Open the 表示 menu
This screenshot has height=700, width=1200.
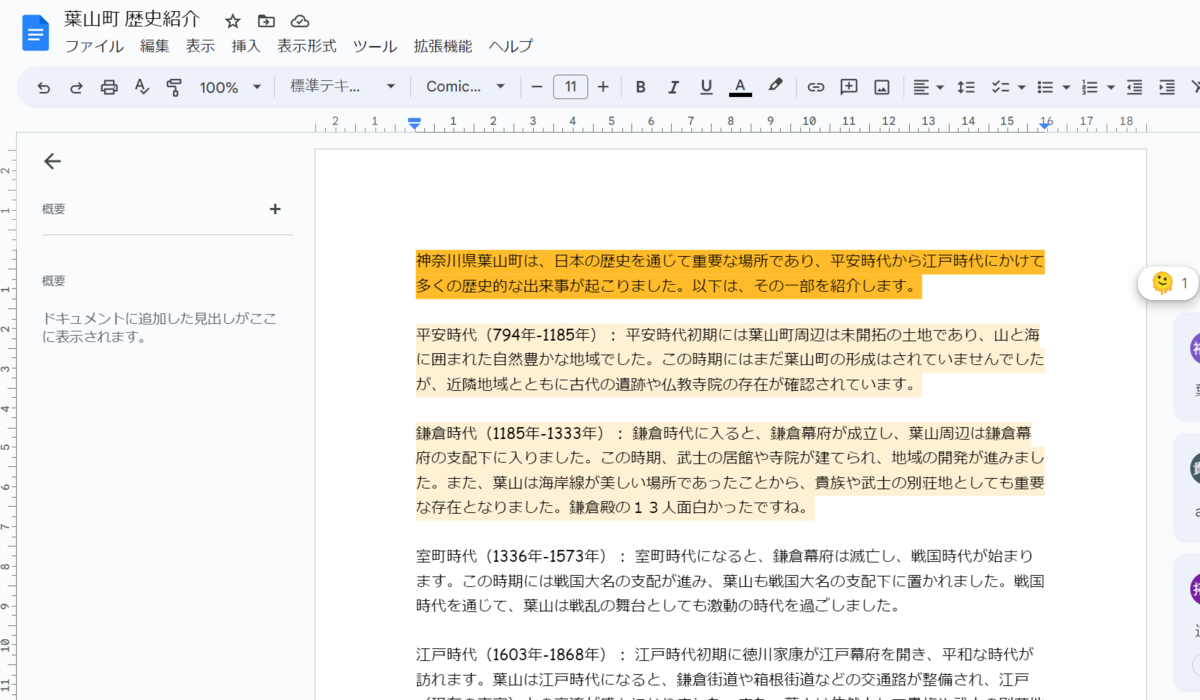[x=200, y=46]
